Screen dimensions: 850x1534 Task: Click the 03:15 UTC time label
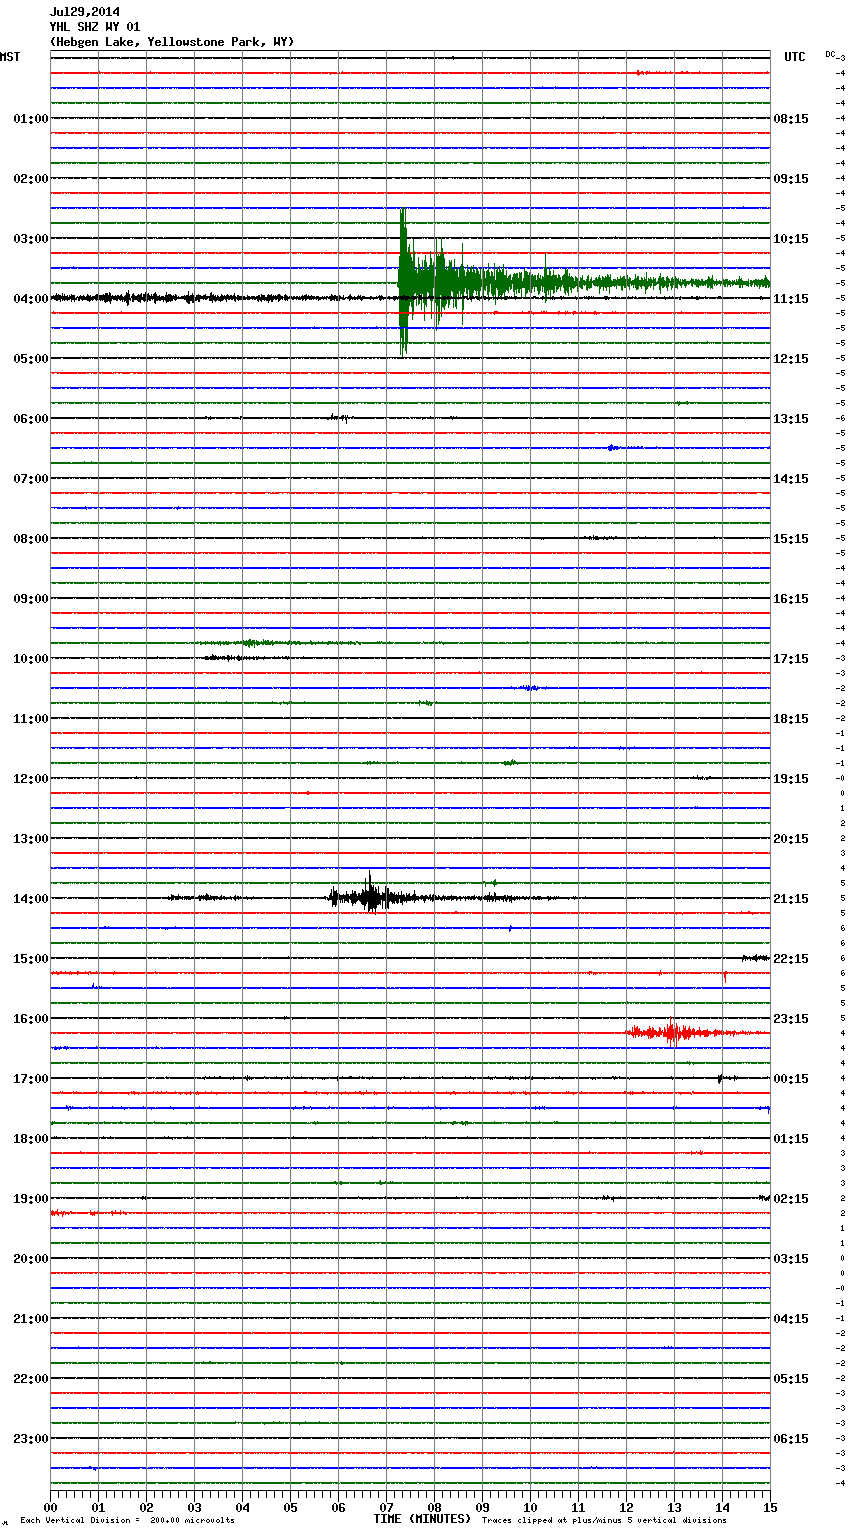(x=791, y=1258)
